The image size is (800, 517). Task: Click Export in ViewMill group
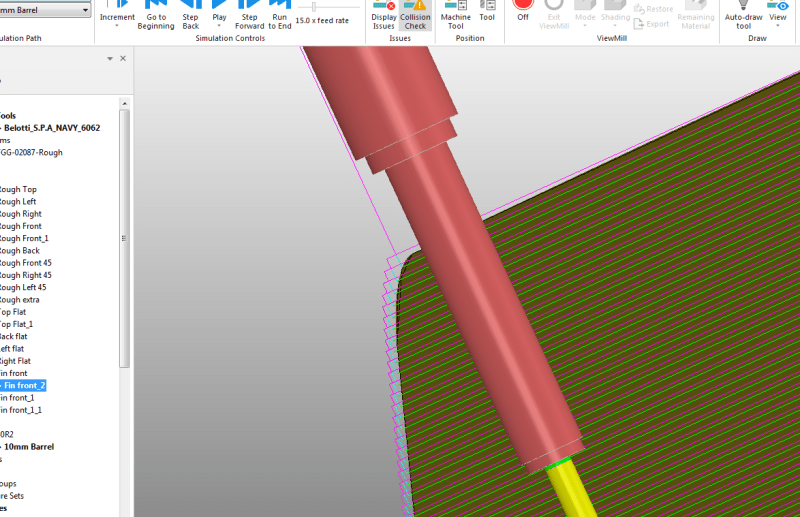652,24
